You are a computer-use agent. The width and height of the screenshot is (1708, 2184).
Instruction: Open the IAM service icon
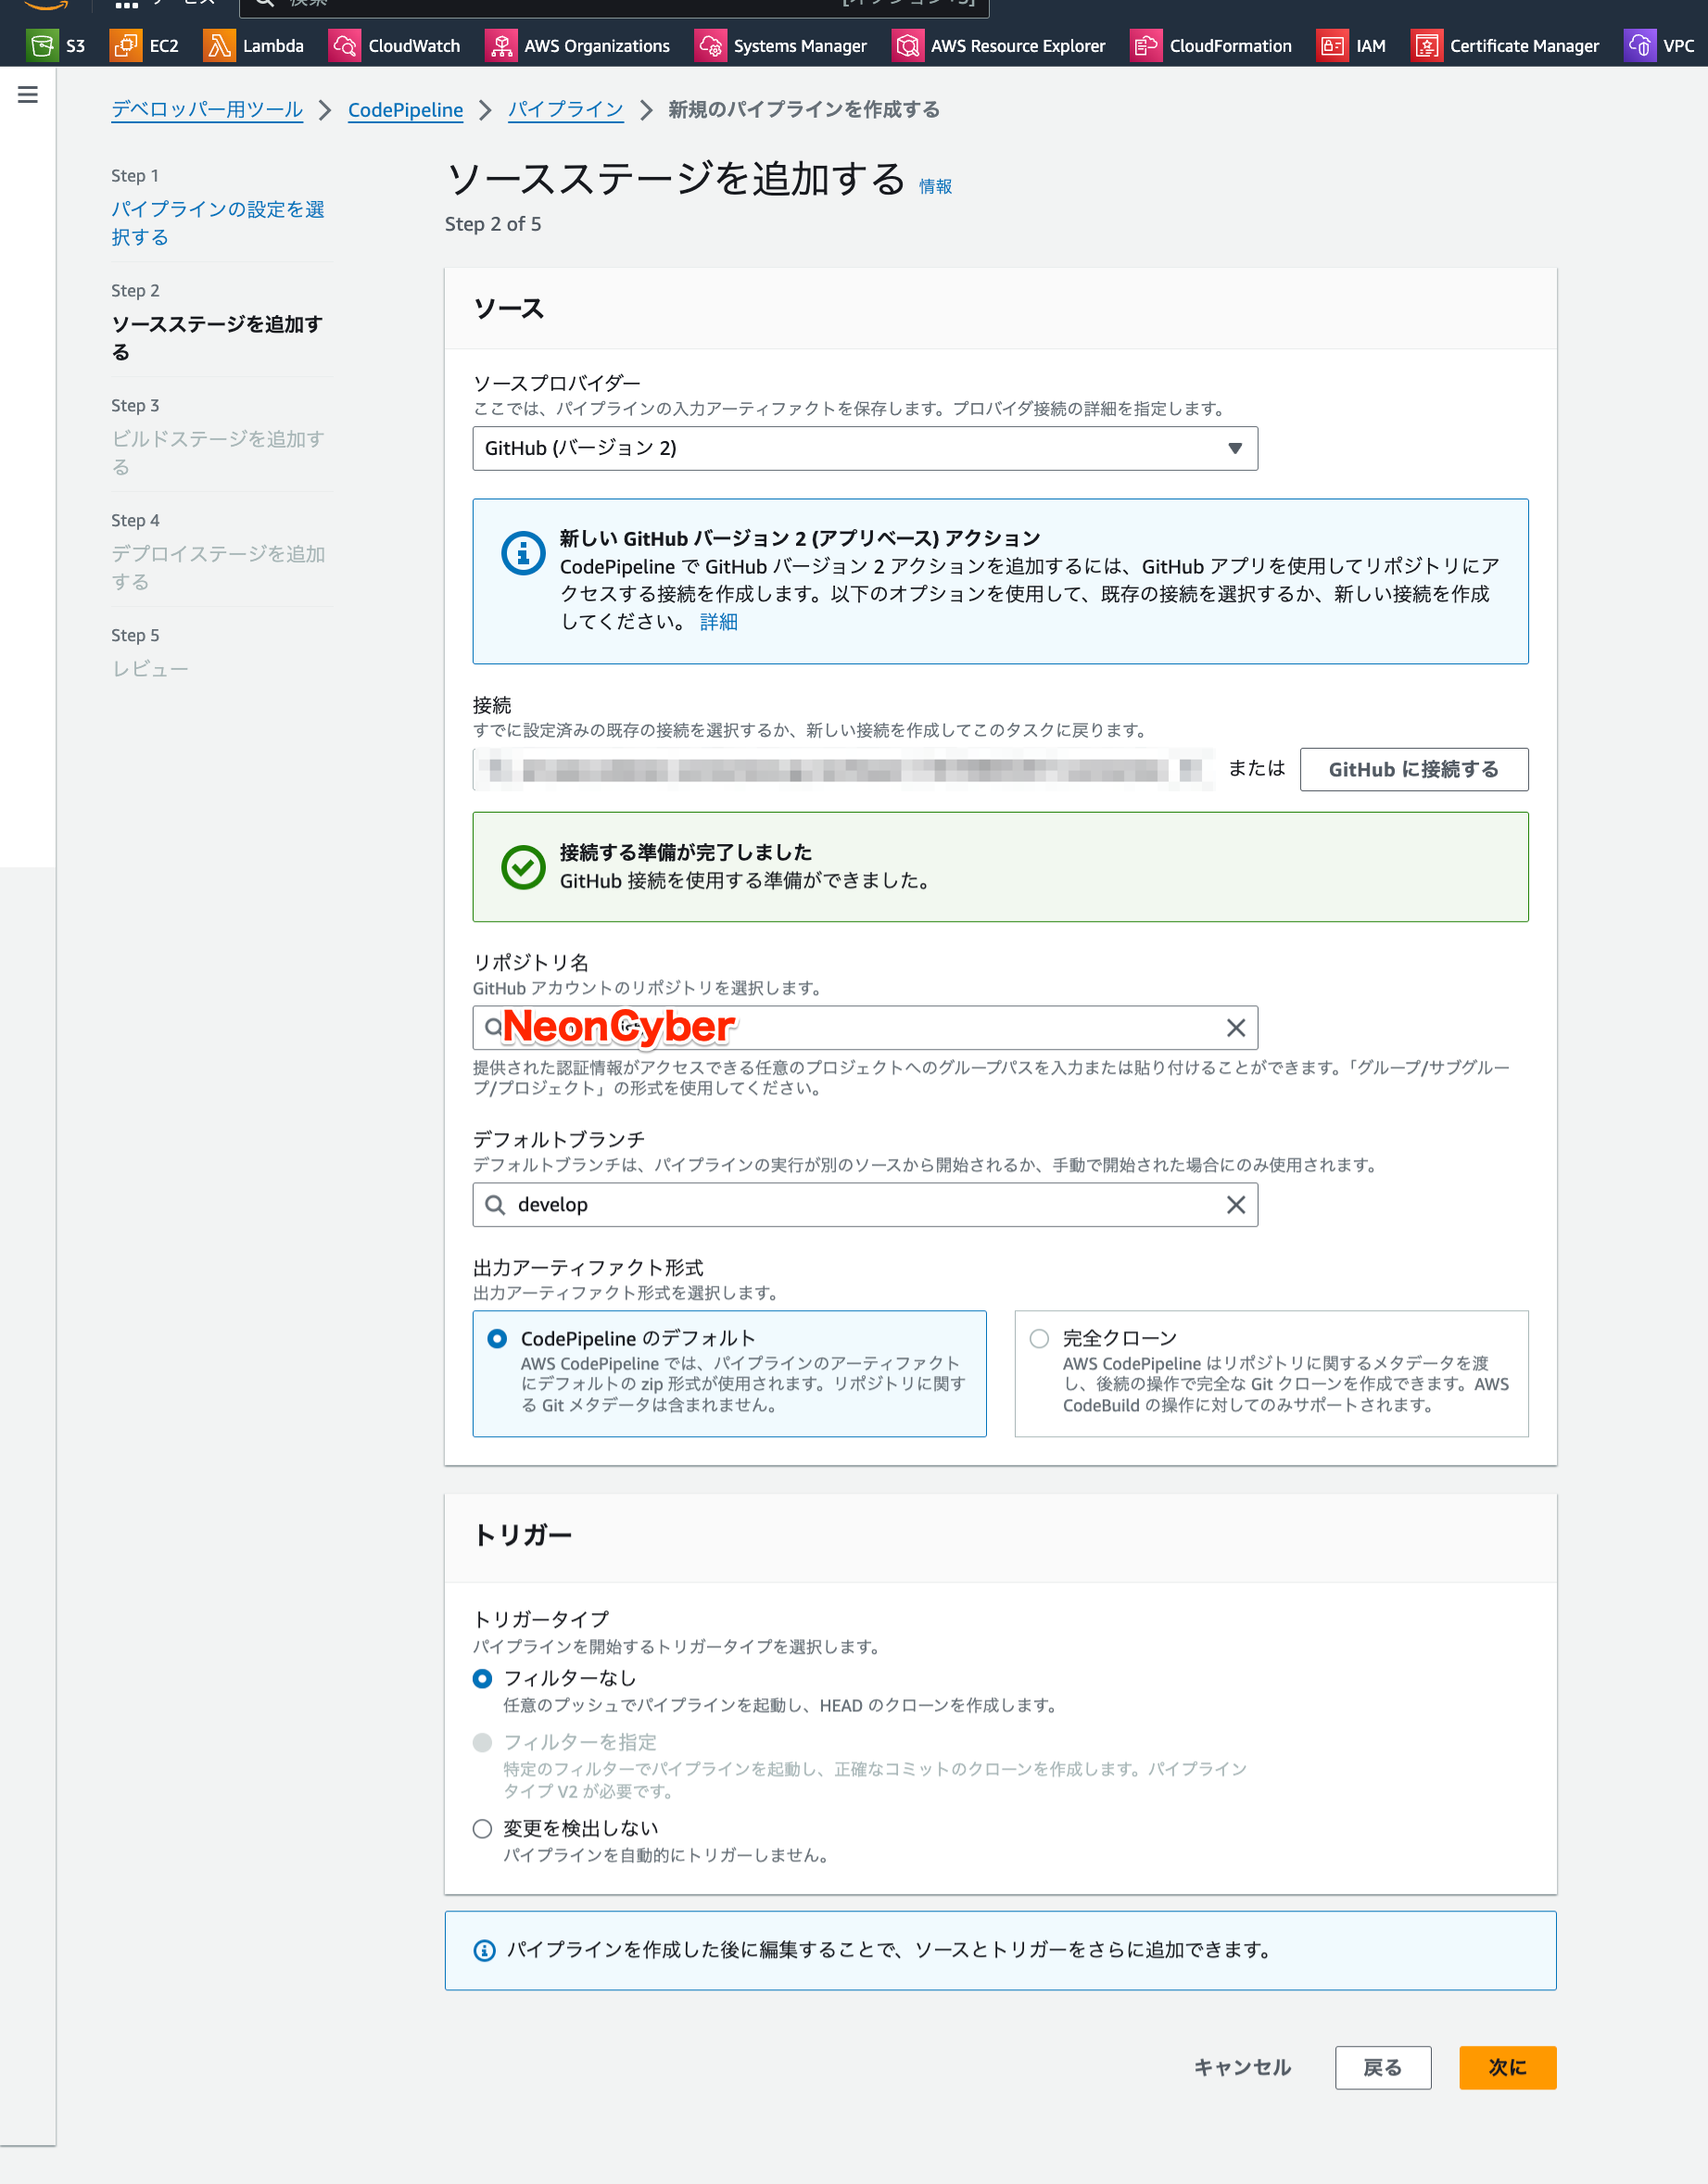[x=1331, y=45]
